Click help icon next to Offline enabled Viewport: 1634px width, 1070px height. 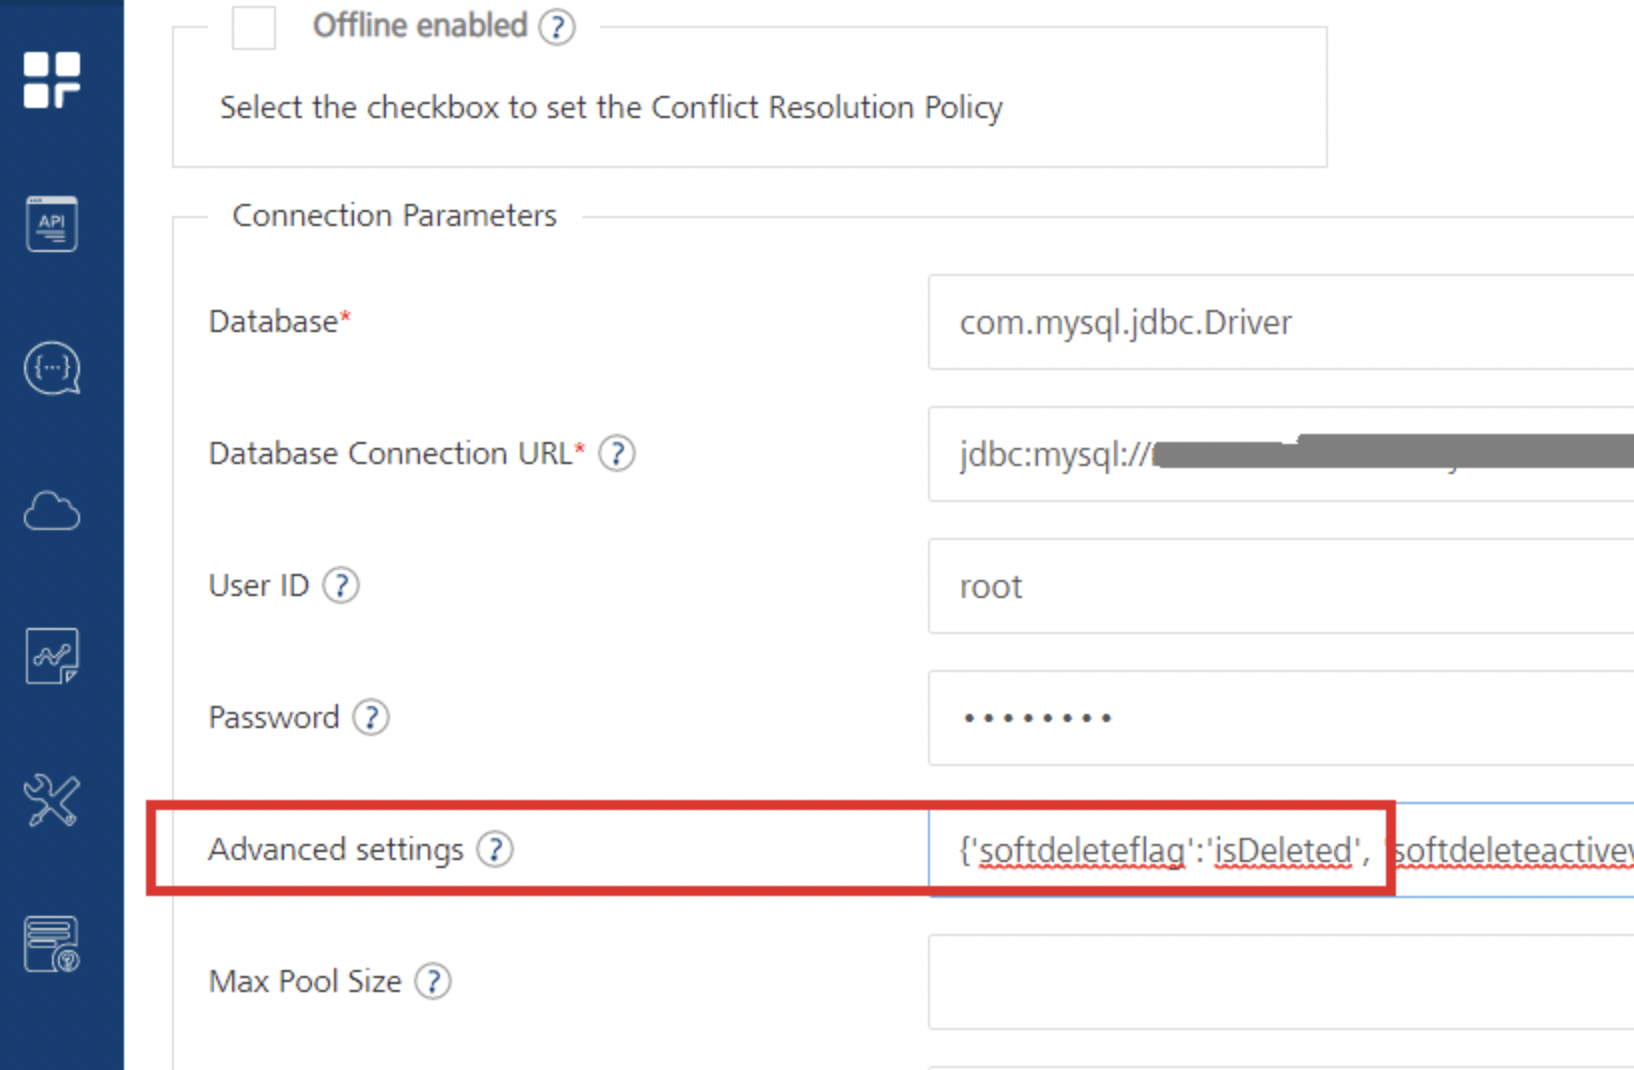click(557, 27)
